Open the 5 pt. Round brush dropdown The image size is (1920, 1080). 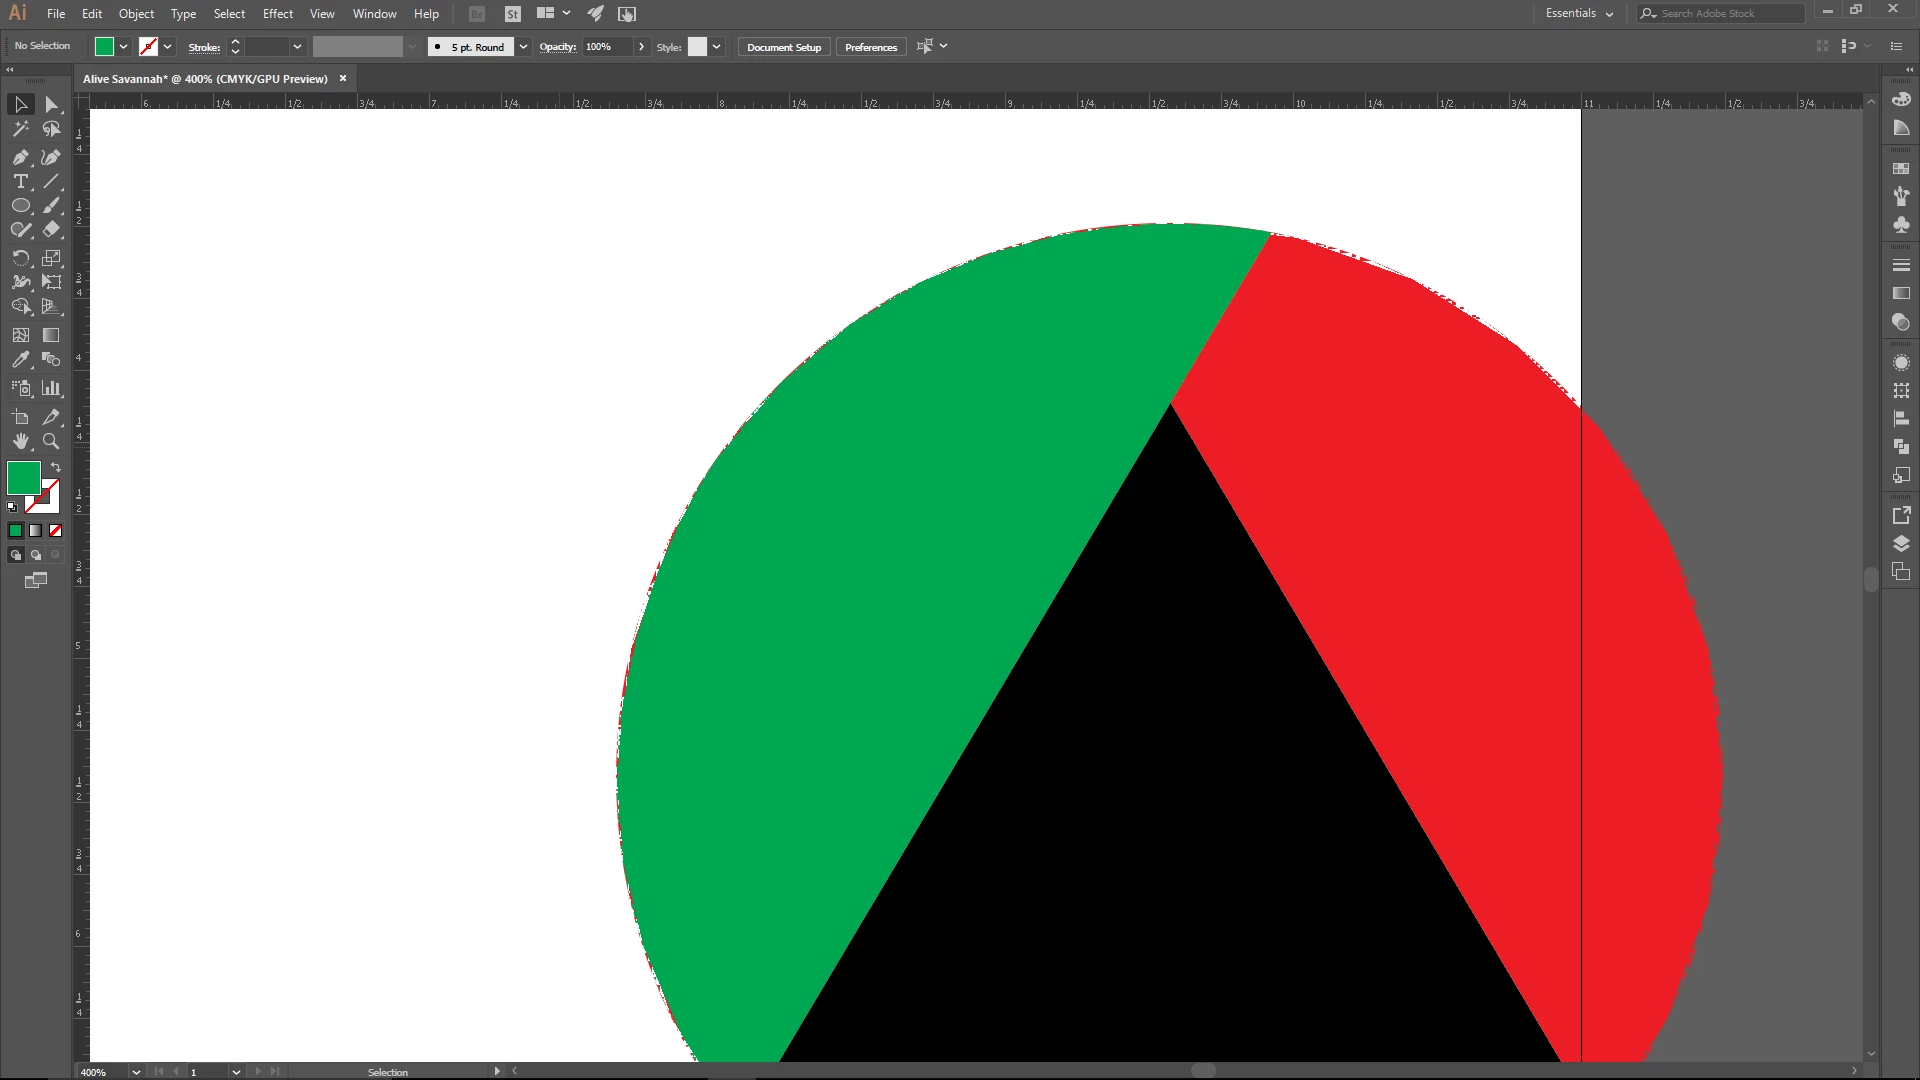click(523, 47)
